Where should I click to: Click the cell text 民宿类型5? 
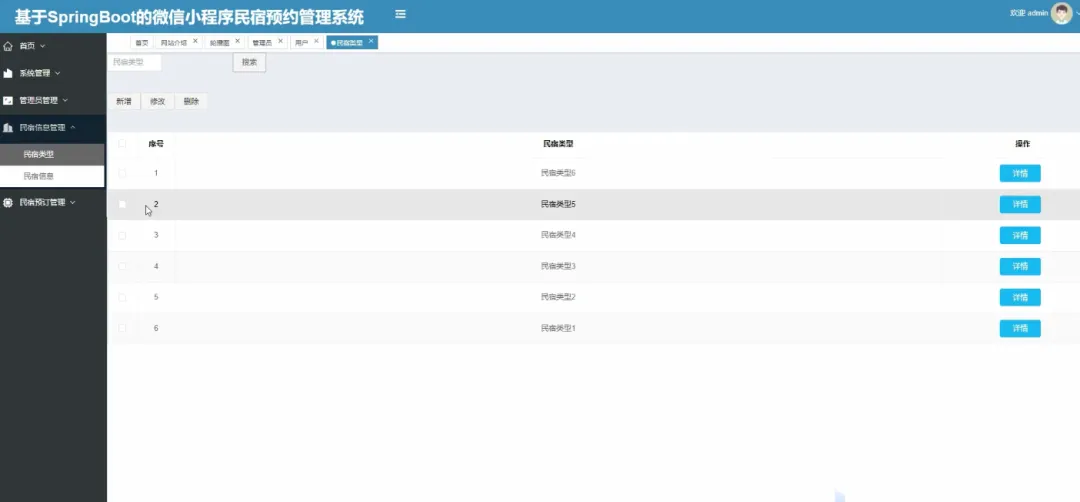(x=558, y=204)
